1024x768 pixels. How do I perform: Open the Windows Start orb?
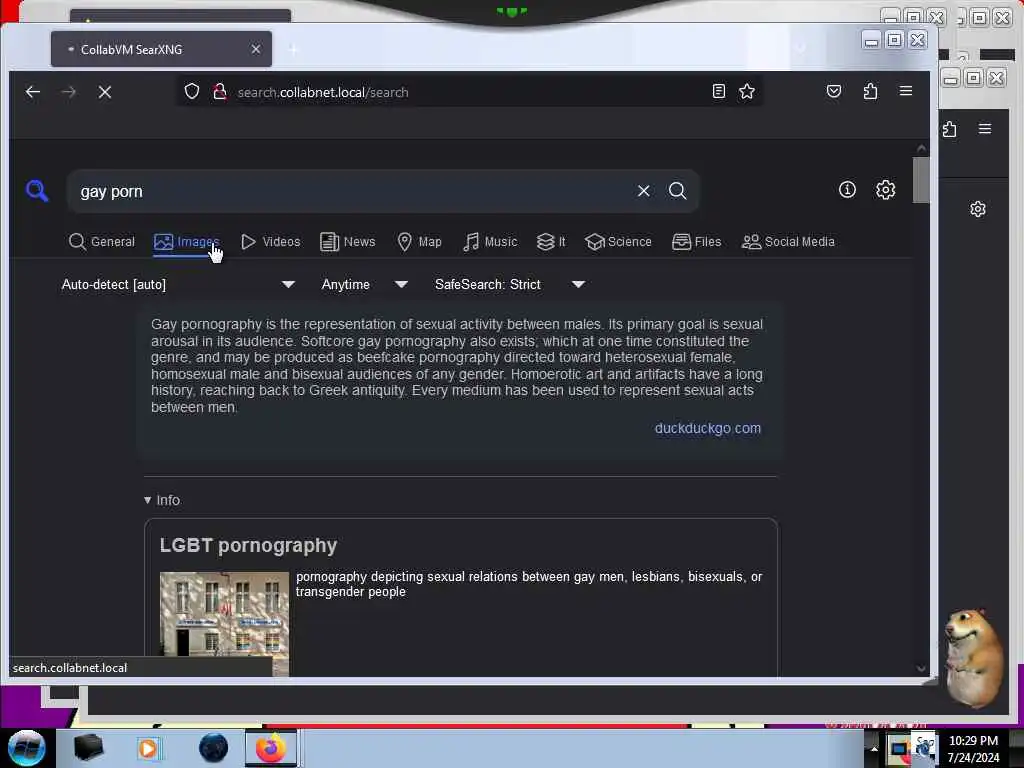click(x=26, y=748)
